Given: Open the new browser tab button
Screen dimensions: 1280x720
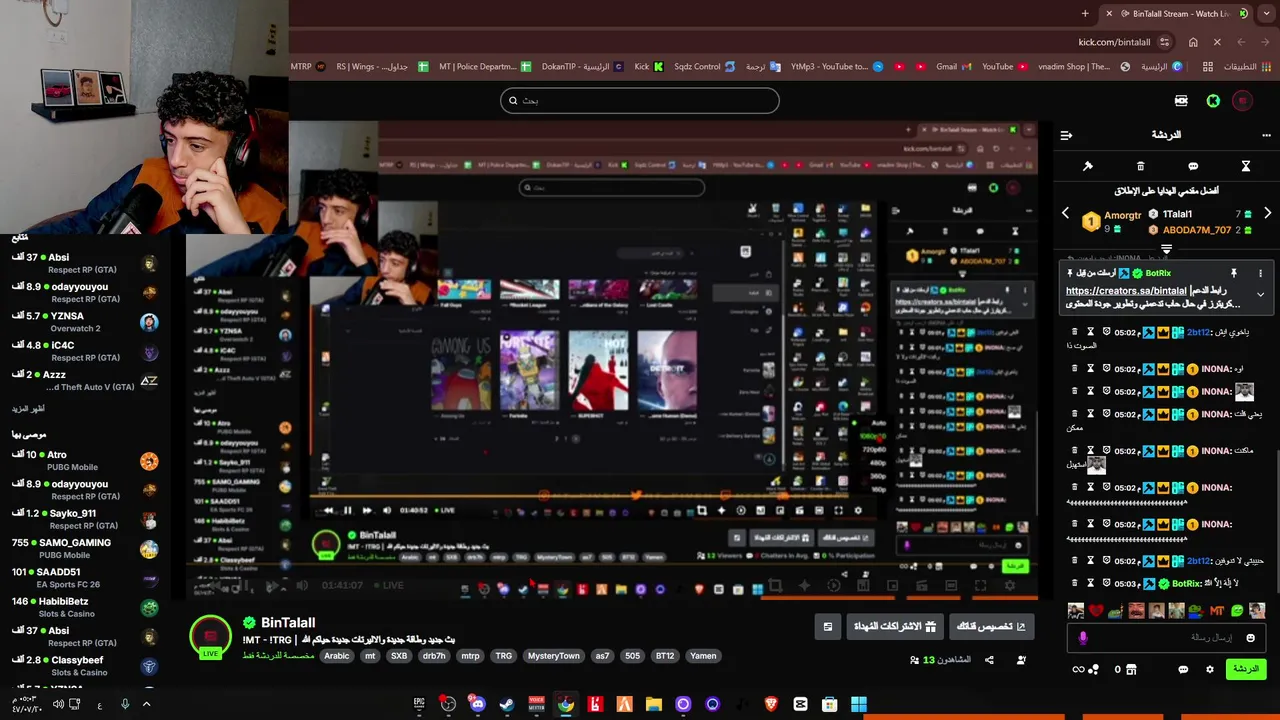Looking at the screenshot, I should coord(1085,13).
